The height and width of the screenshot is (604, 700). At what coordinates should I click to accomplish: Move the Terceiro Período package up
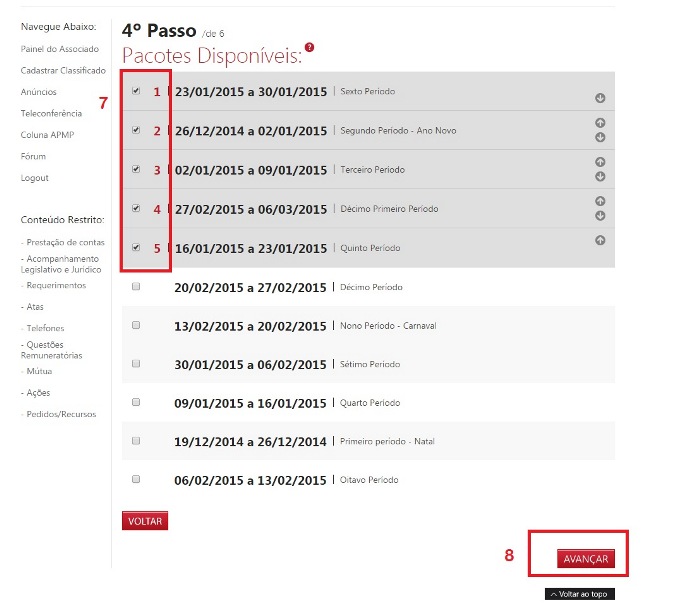pyautogui.click(x=600, y=162)
